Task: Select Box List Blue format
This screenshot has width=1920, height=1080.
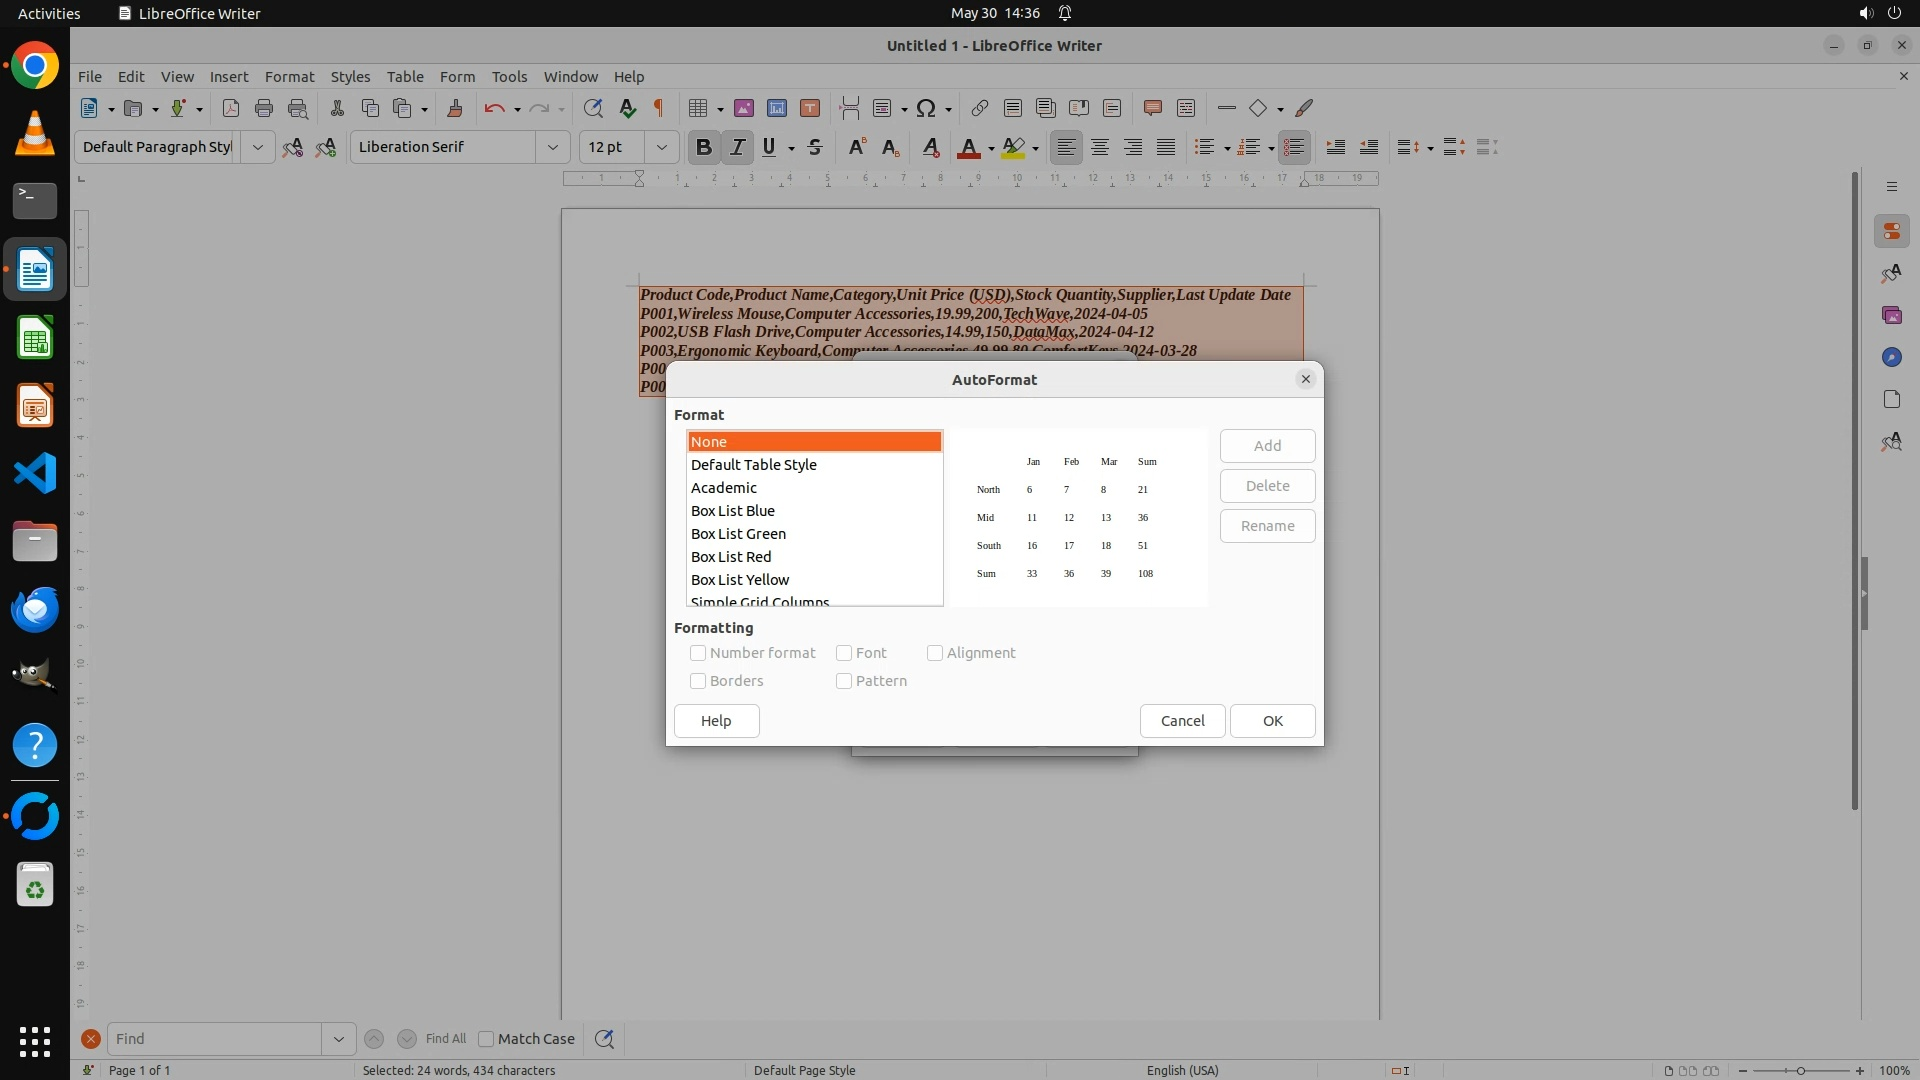Action: coord(733,511)
